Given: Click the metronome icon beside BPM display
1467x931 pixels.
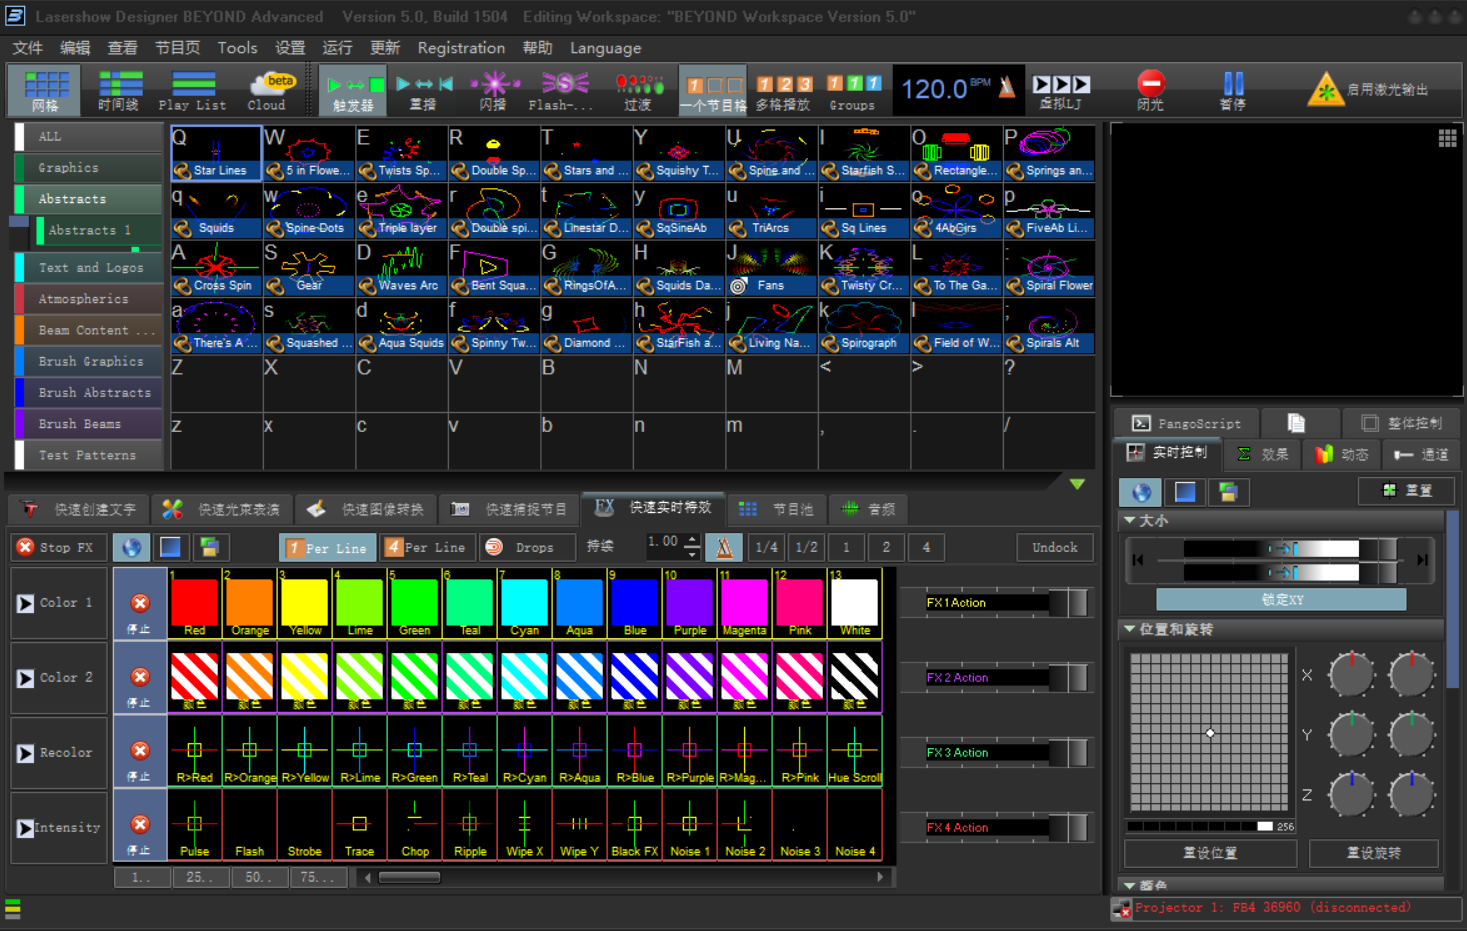Looking at the screenshot, I should 1007,88.
